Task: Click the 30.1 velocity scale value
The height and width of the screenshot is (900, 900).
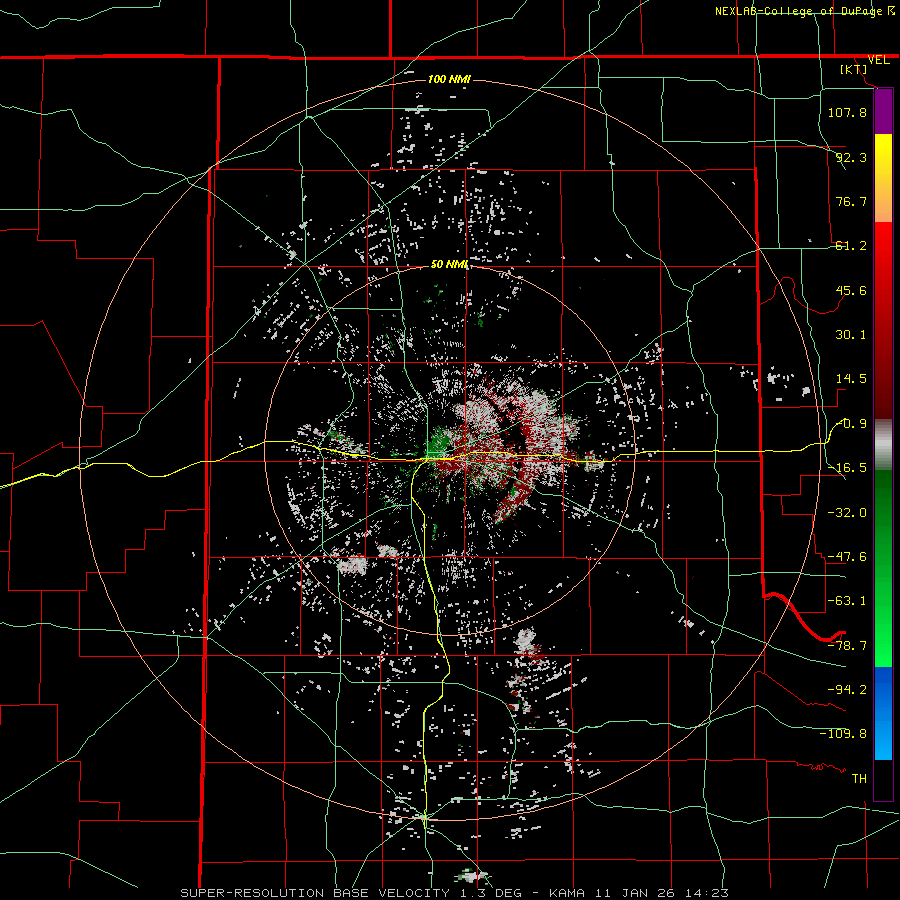Action: pos(851,335)
